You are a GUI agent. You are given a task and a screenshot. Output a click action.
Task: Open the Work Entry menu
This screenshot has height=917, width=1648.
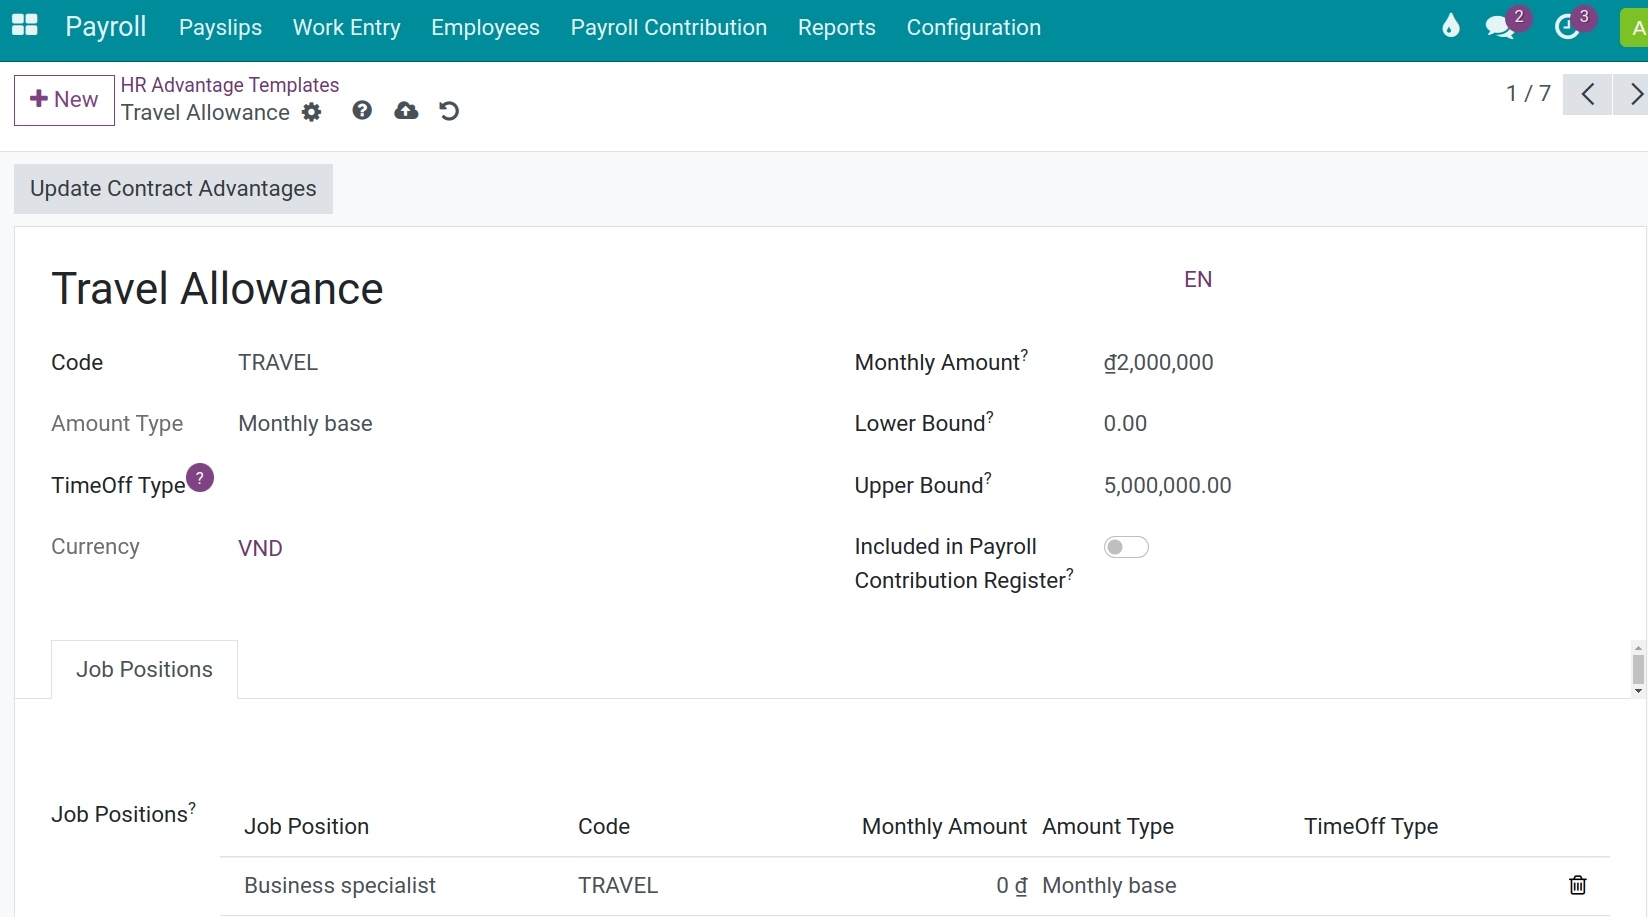pos(346,27)
